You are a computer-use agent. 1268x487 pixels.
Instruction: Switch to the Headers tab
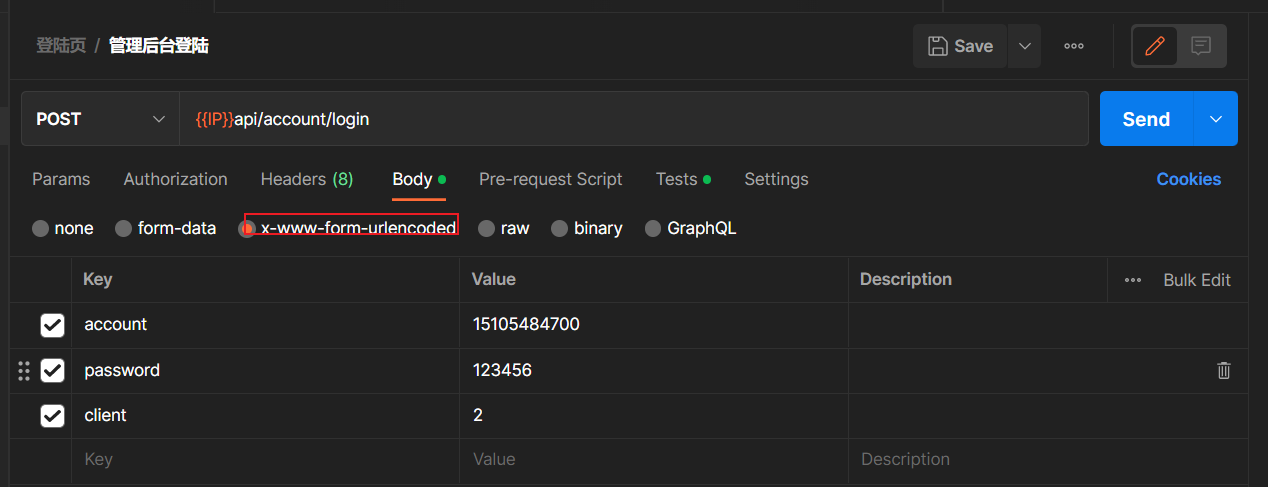point(306,179)
